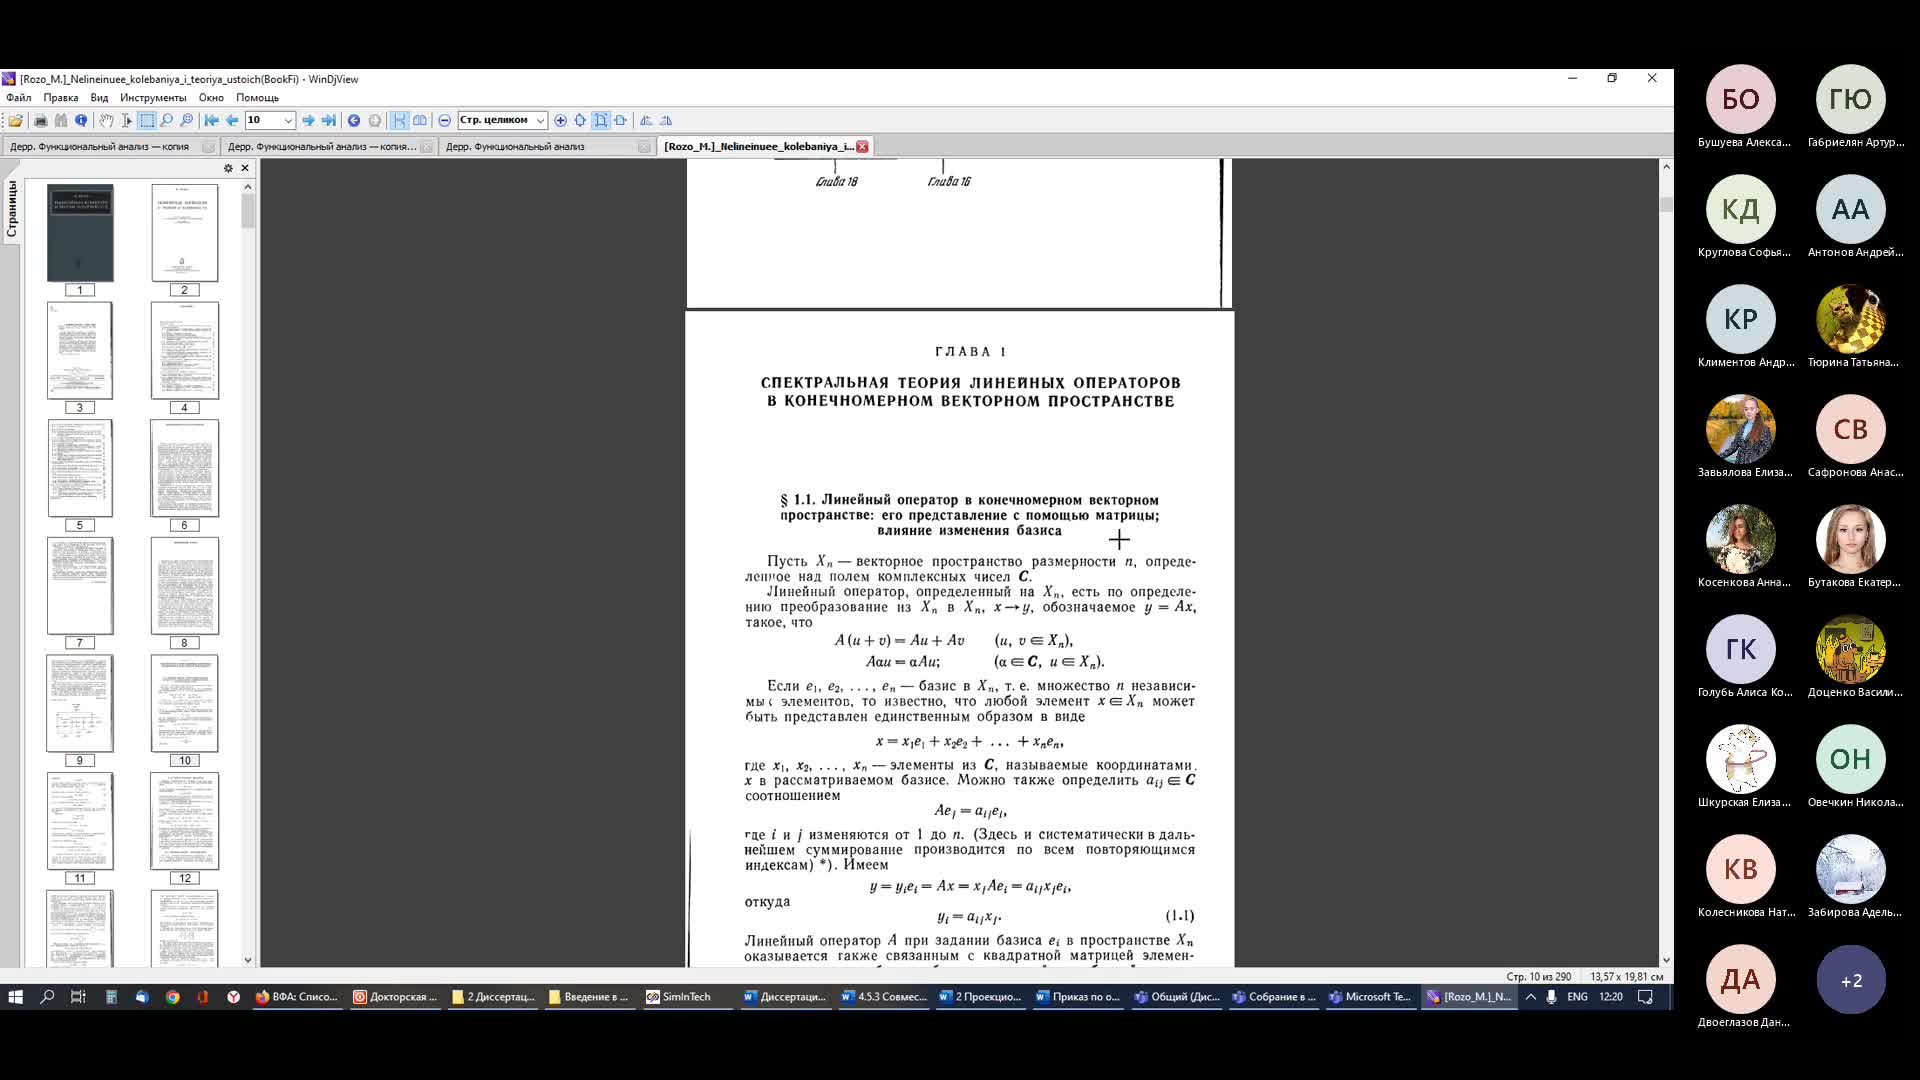Screen dimensions: 1920x1080
Task: Rotate the page counterclockwise
Action: point(646,120)
